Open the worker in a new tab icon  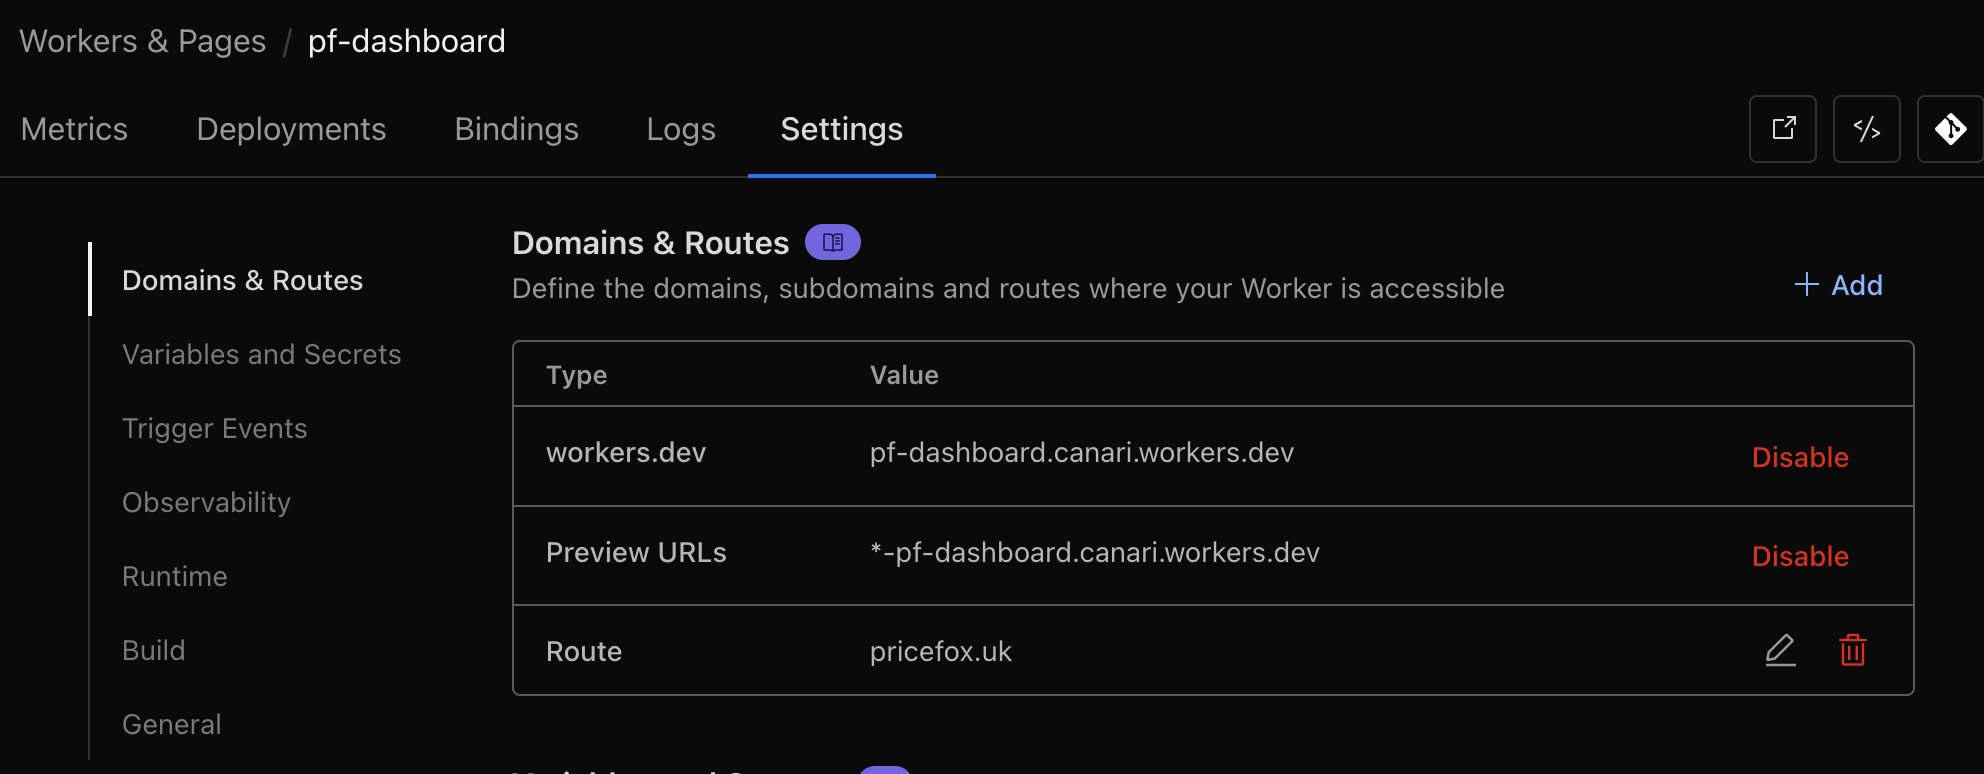coord(1783,129)
